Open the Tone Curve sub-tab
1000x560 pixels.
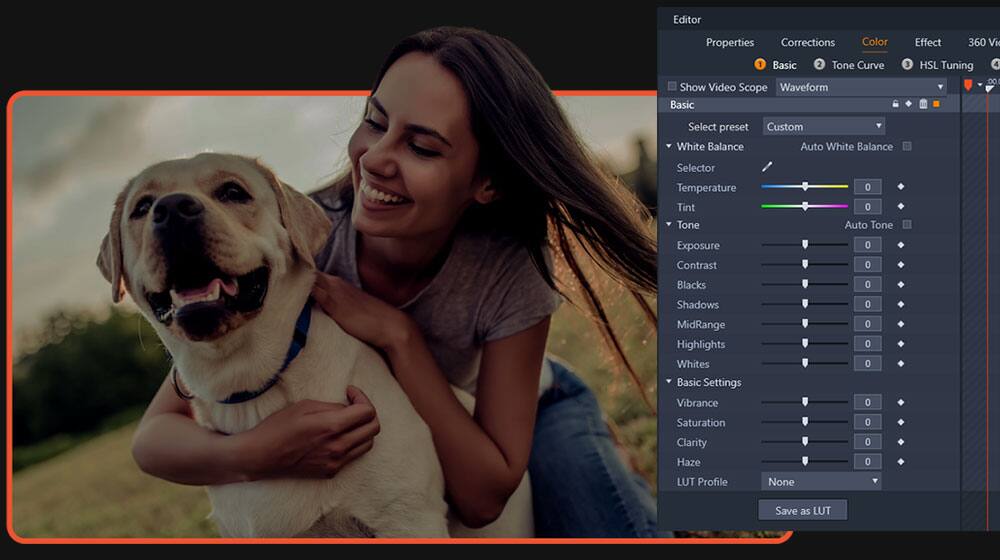click(x=857, y=65)
